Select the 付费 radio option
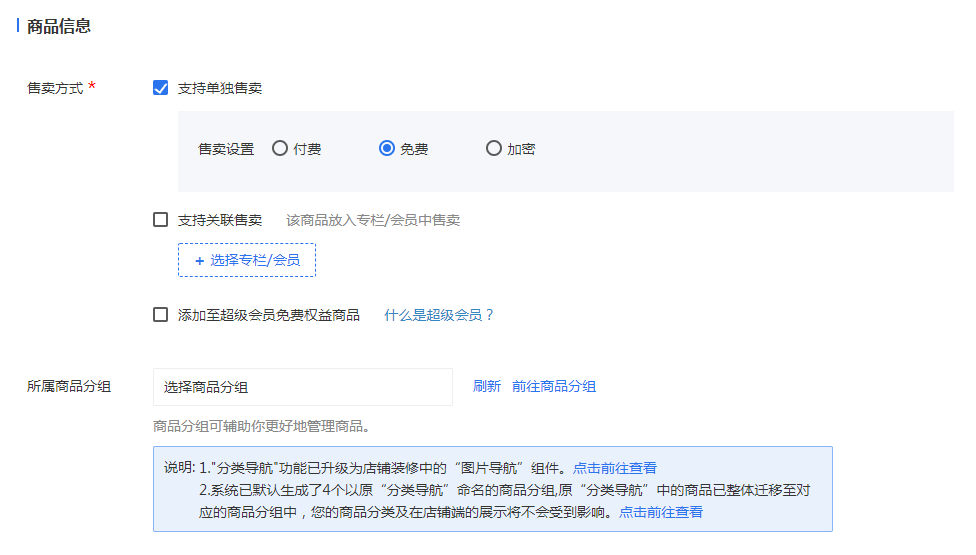The image size is (976, 555). (x=280, y=148)
